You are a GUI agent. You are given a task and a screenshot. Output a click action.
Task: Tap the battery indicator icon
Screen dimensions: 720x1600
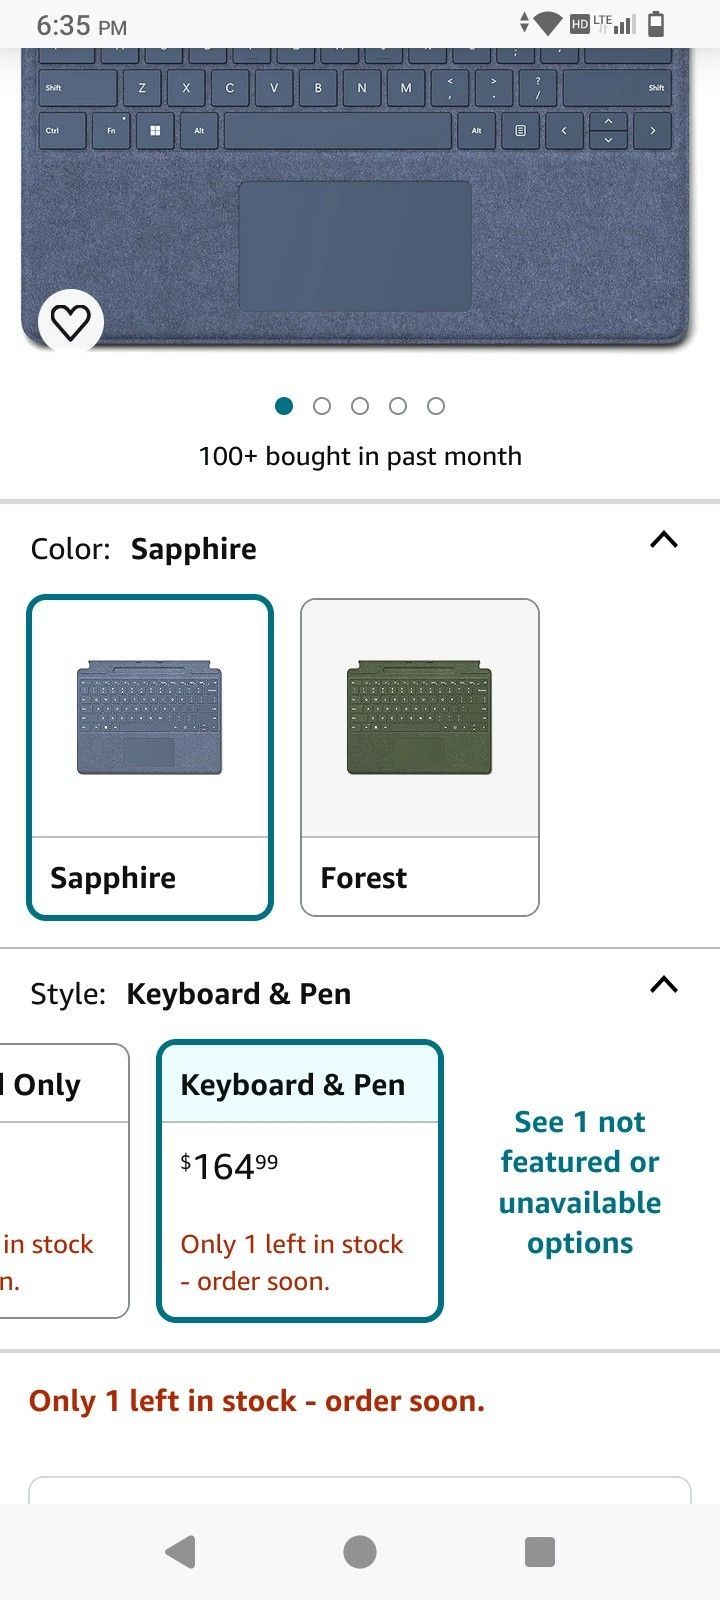655,21
